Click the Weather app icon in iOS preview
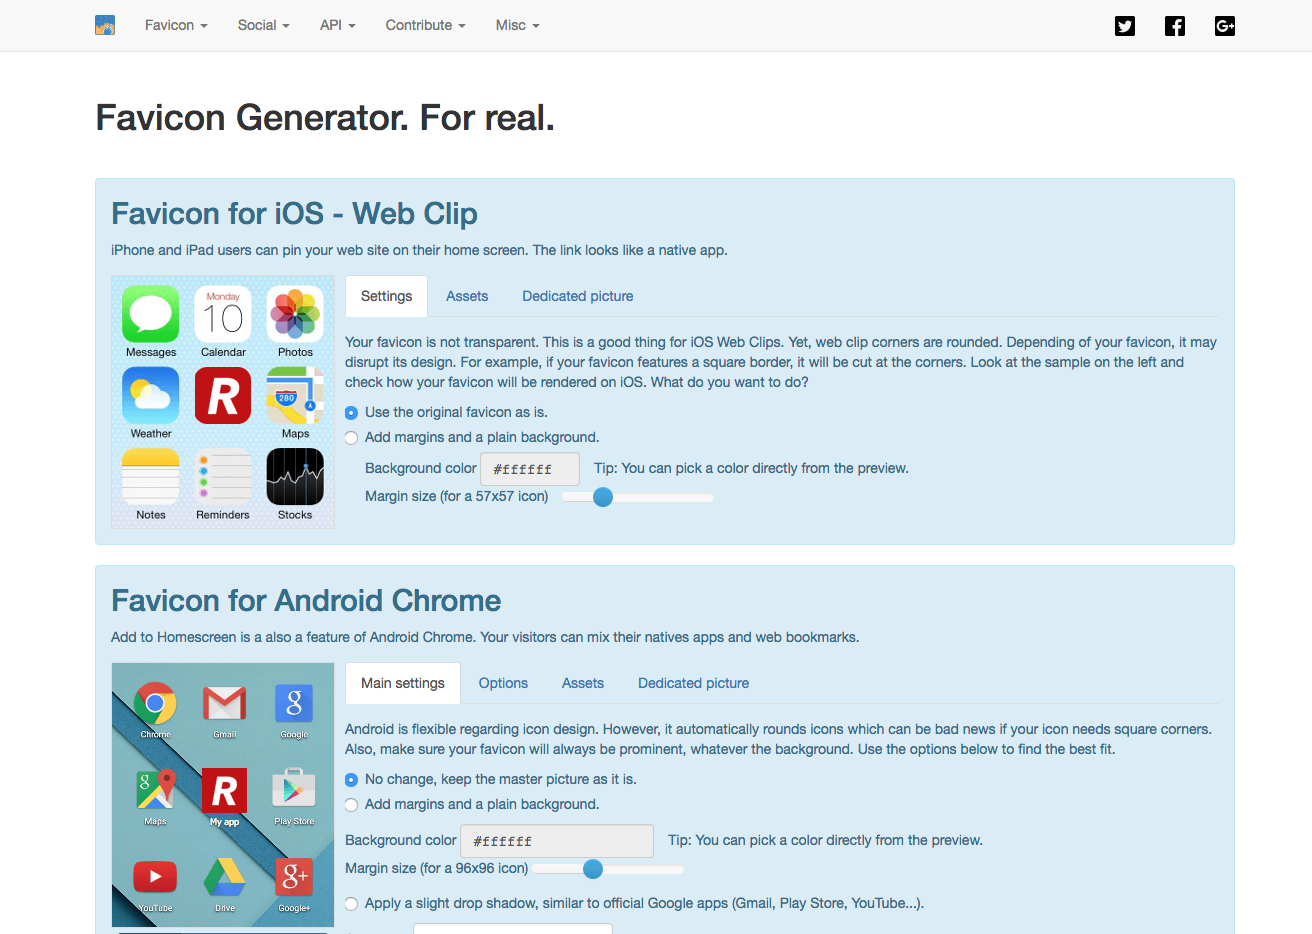Viewport: 1312px width, 934px height. 151,395
